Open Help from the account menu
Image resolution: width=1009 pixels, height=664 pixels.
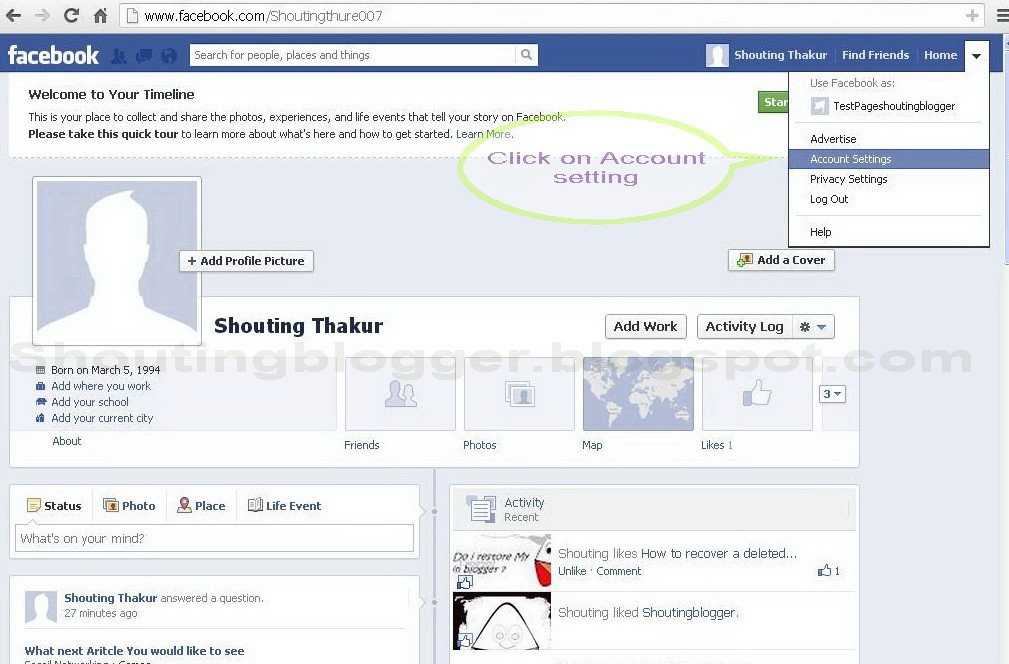889,232
